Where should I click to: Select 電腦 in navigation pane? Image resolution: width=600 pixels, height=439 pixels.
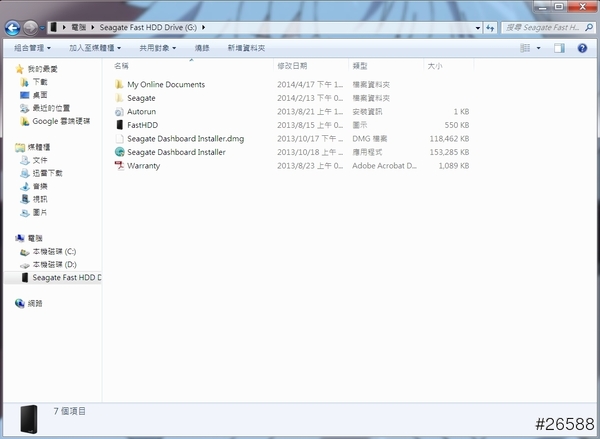point(35,238)
